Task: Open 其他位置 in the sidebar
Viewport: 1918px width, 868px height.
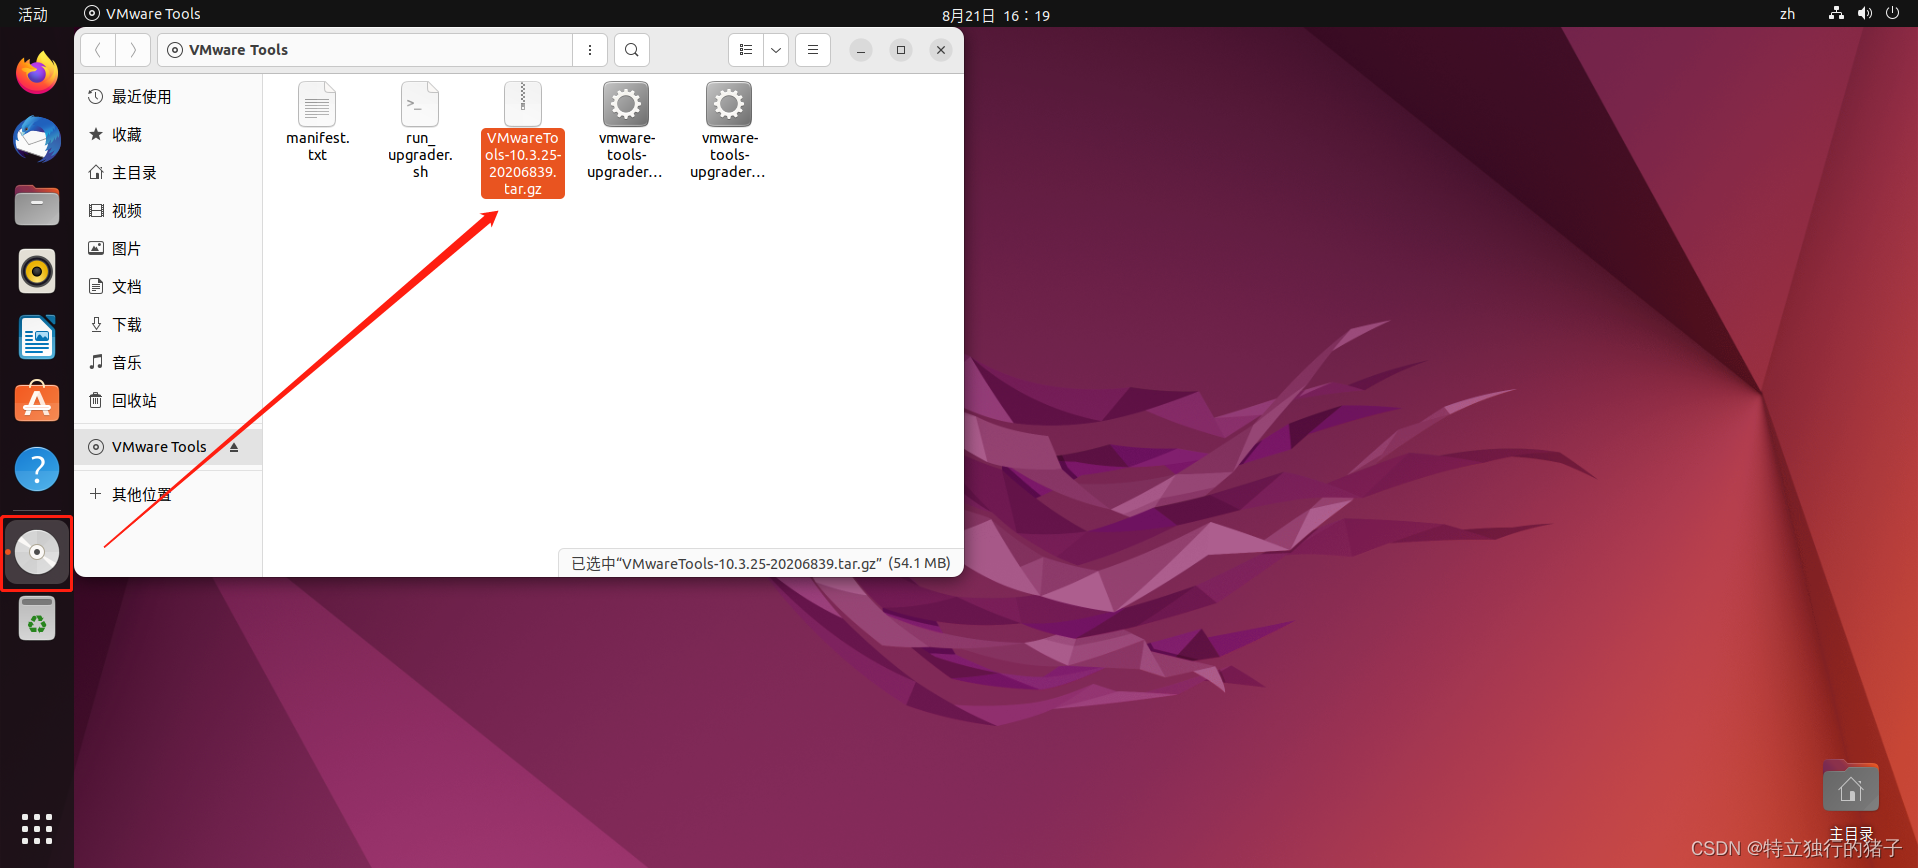Action: tap(168, 495)
